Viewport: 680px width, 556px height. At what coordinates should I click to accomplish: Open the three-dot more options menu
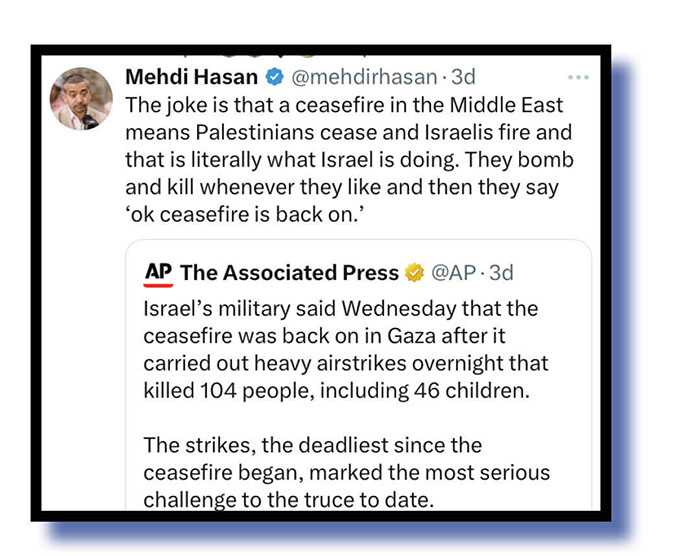[x=577, y=77]
